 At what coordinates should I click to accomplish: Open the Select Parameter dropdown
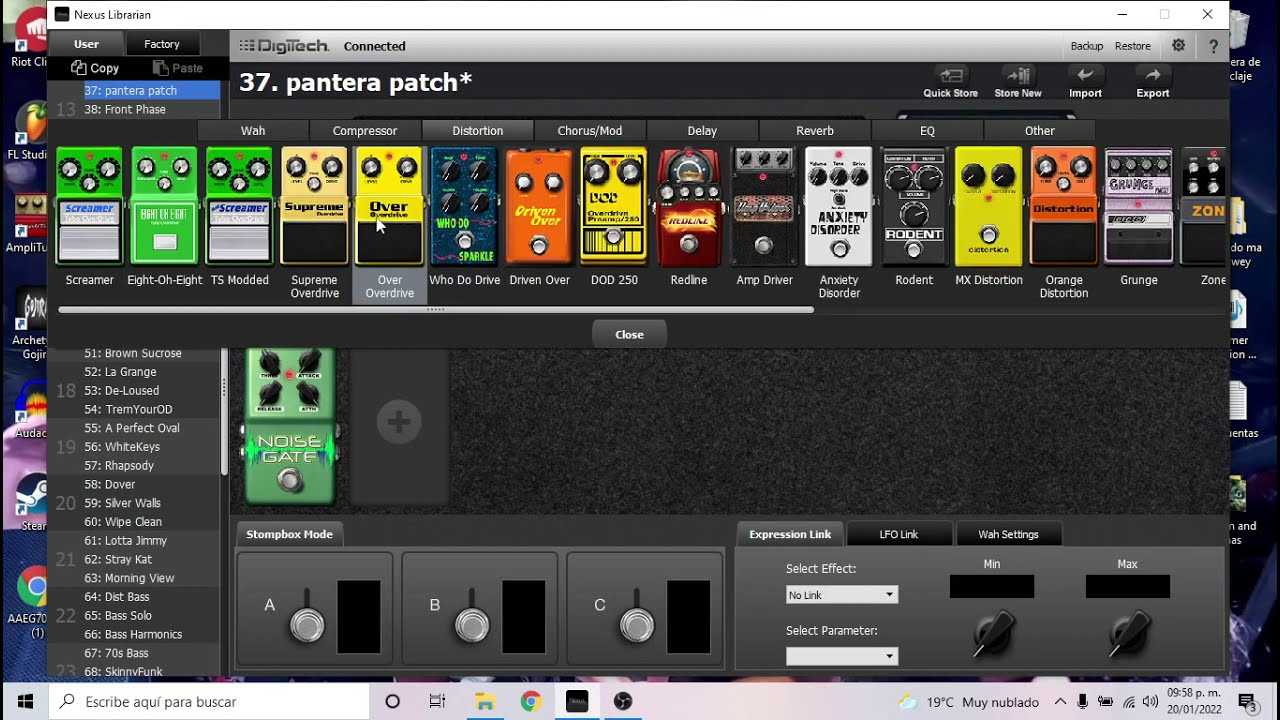coord(842,656)
